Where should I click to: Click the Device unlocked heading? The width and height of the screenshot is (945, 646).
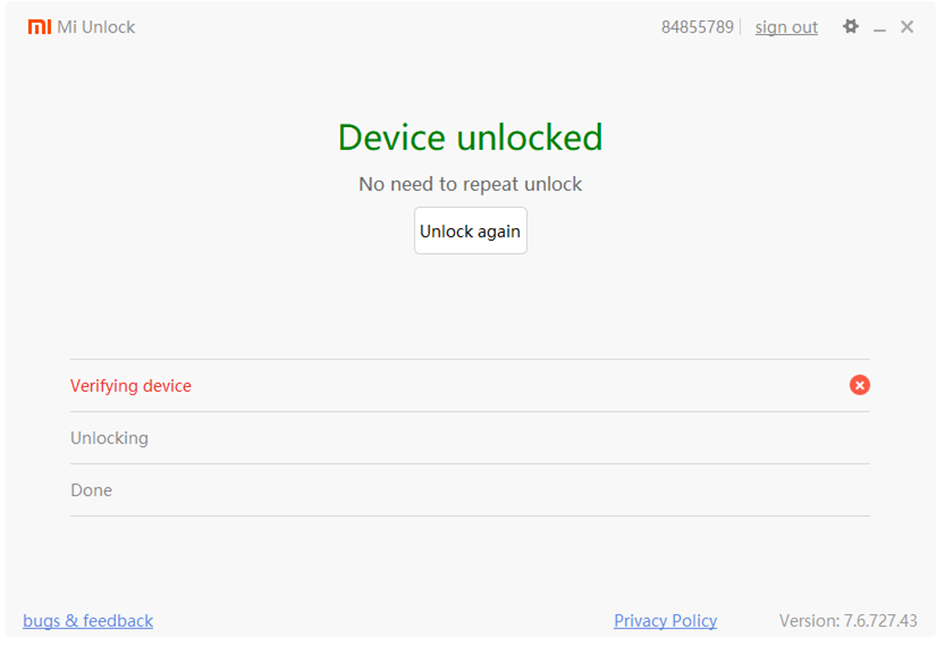(x=470, y=137)
